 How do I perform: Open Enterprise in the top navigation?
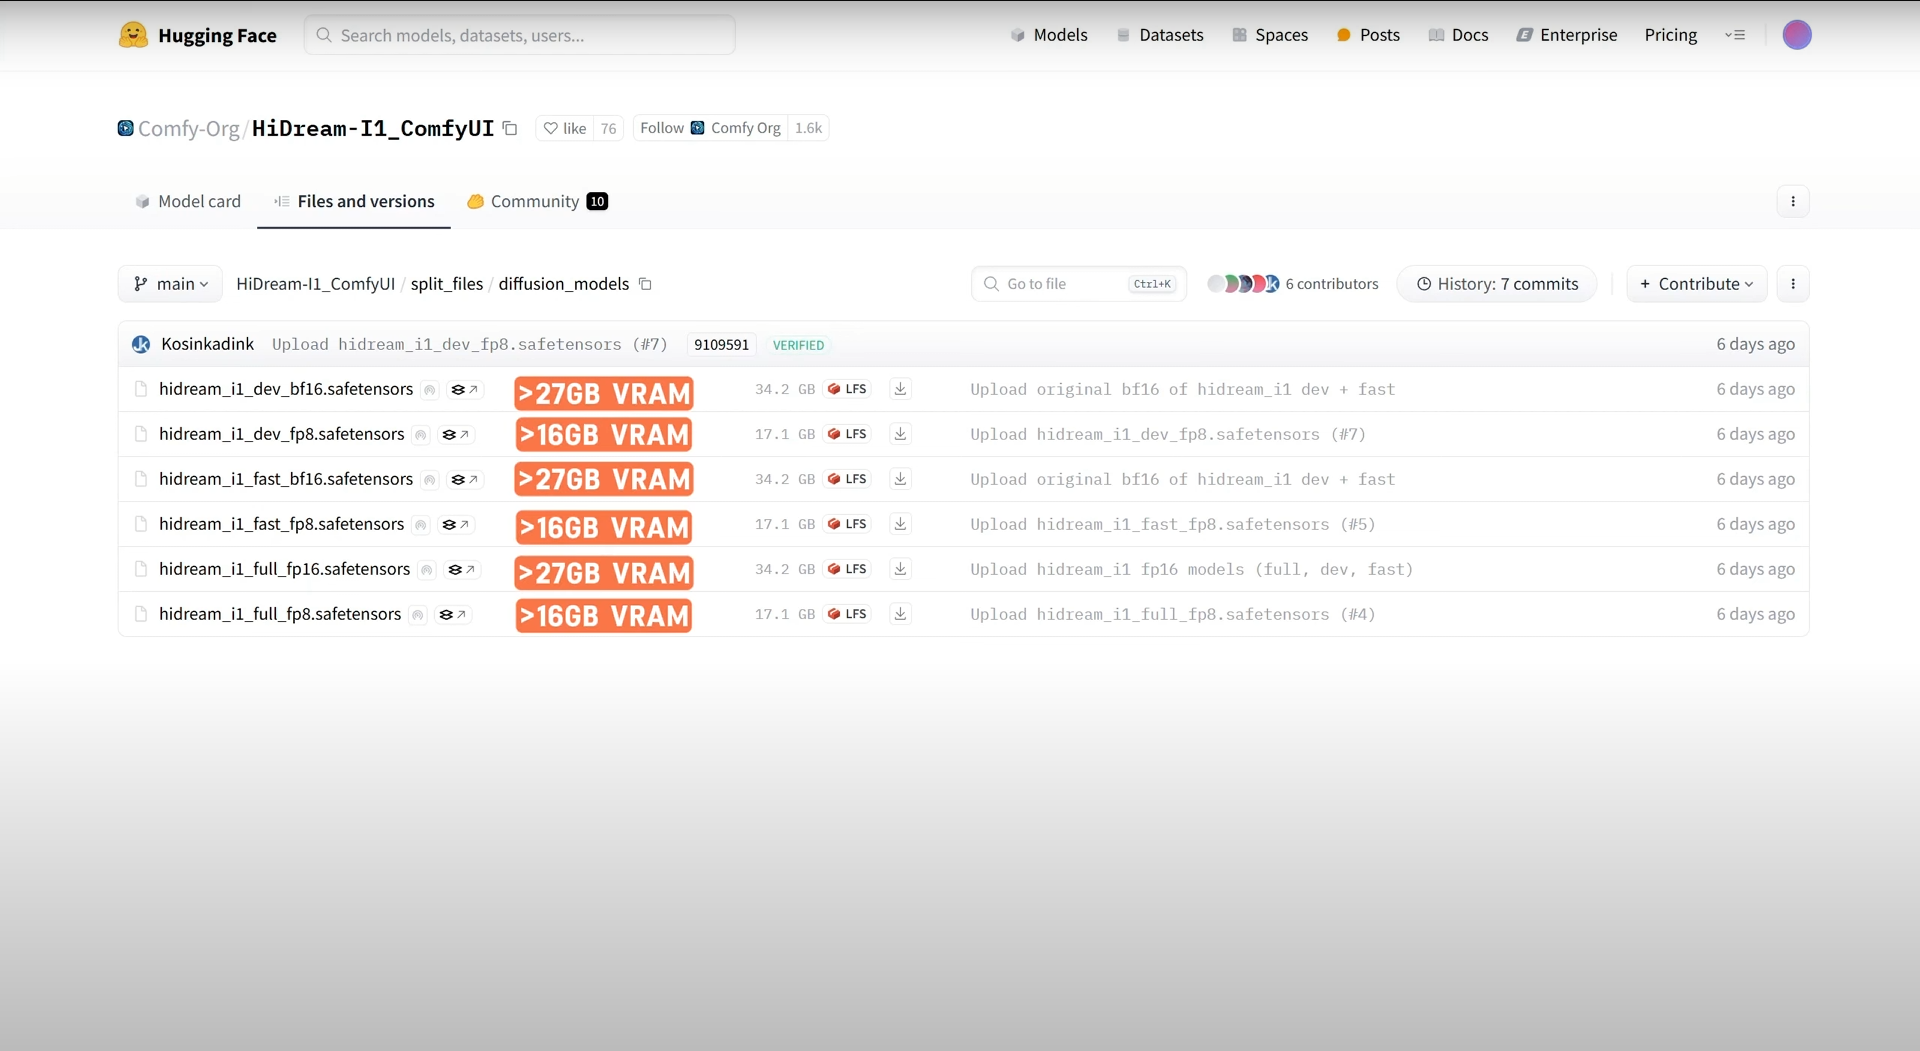point(1567,35)
